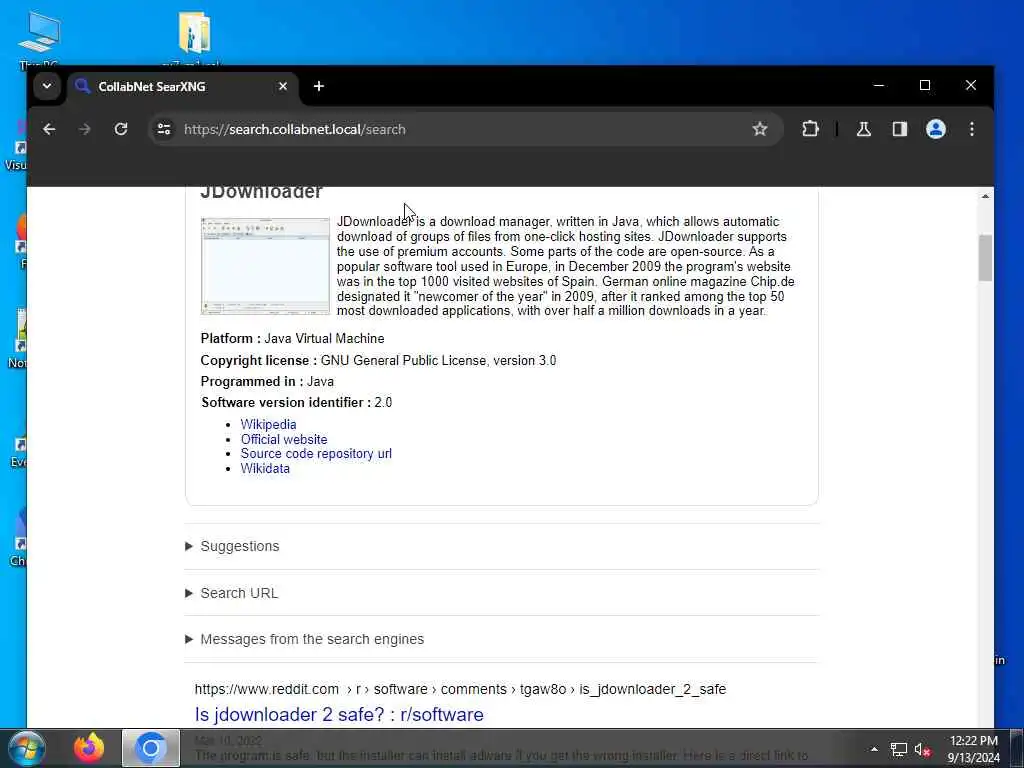Open the tab search dropdown
The width and height of the screenshot is (1024, 768).
[47, 86]
